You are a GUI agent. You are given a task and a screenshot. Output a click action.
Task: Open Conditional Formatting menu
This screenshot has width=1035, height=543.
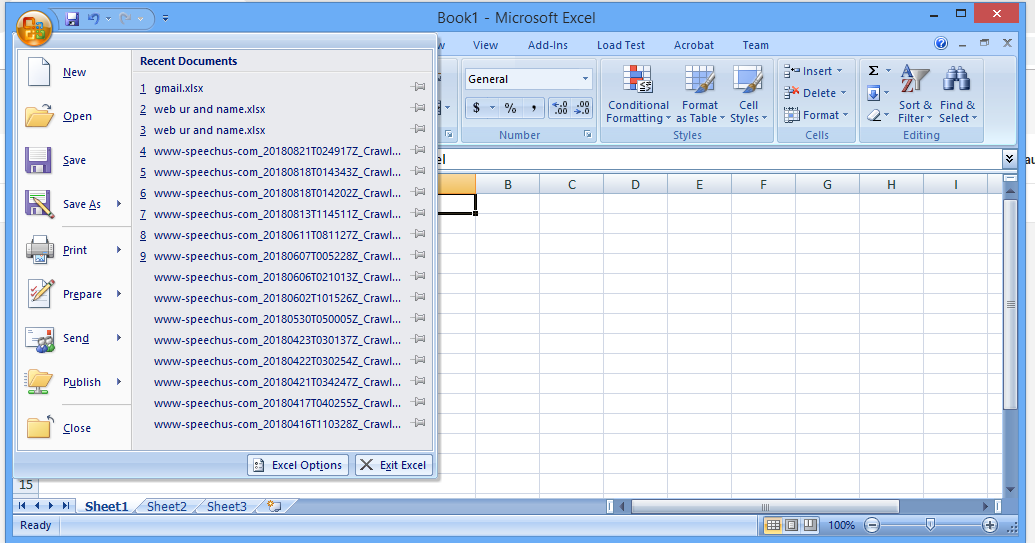coord(638,94)
